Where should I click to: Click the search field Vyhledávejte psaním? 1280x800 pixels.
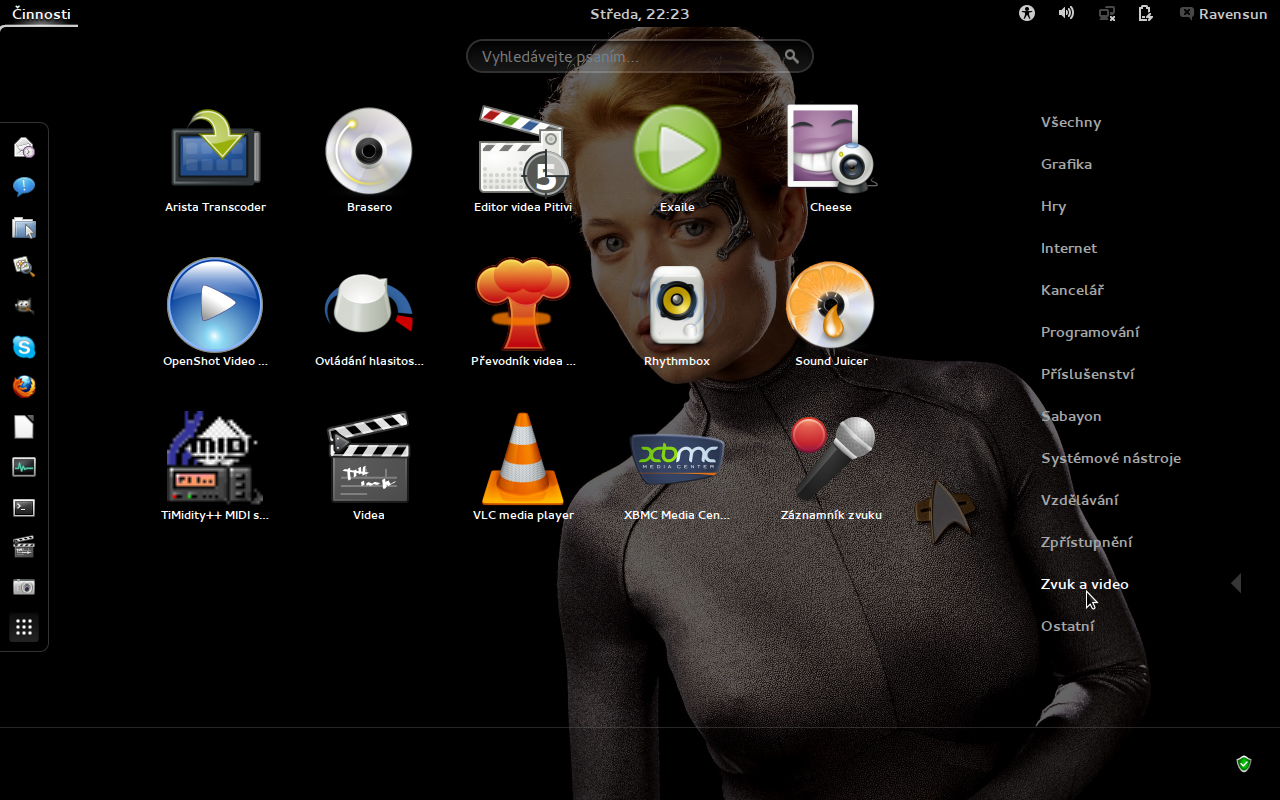(640, 56)
